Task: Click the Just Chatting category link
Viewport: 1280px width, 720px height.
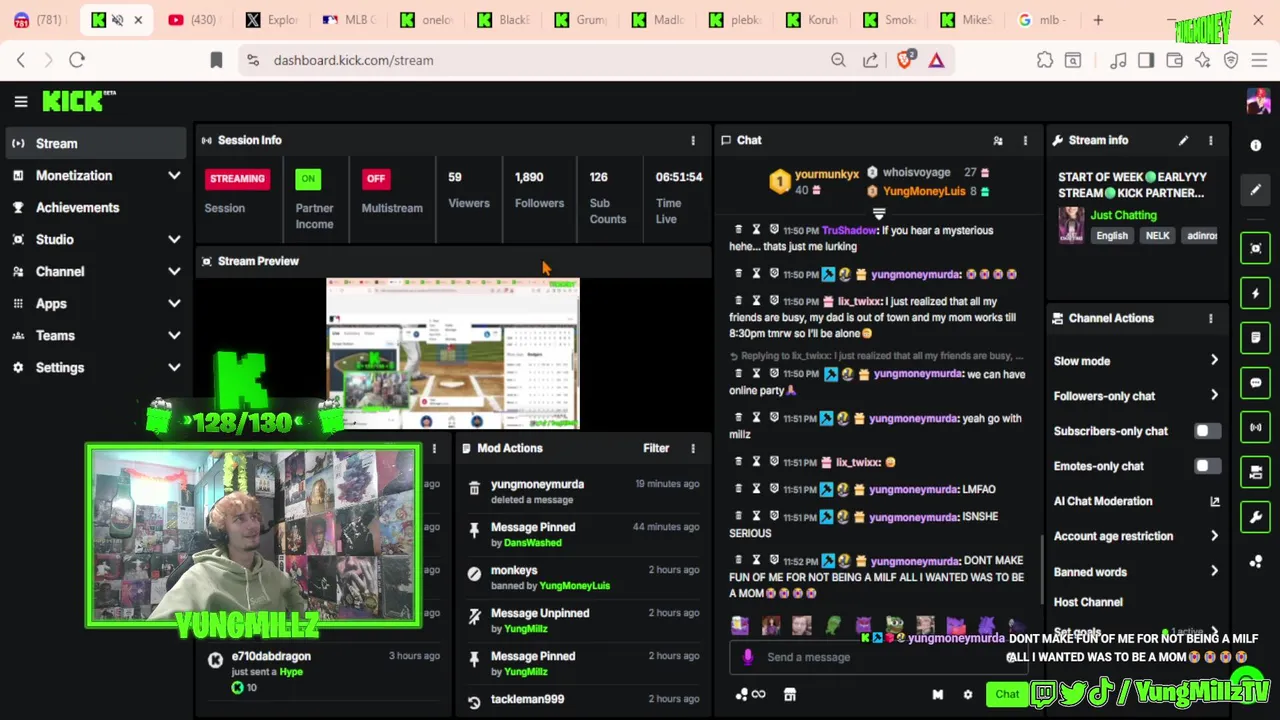Action: point(1123,215)
